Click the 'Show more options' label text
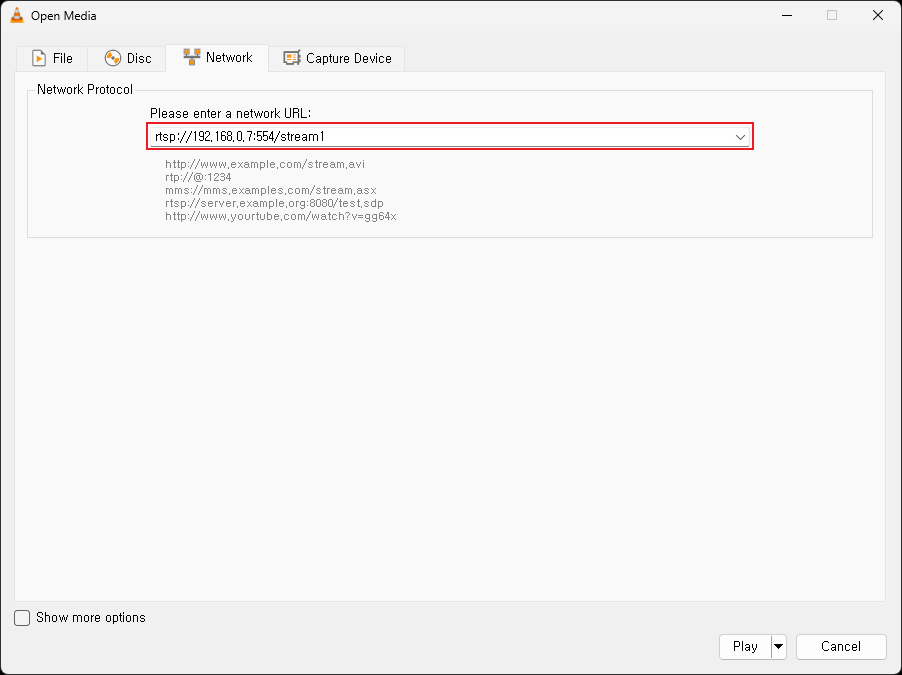This screenshot has height=675, width=902. coord(91,618)
